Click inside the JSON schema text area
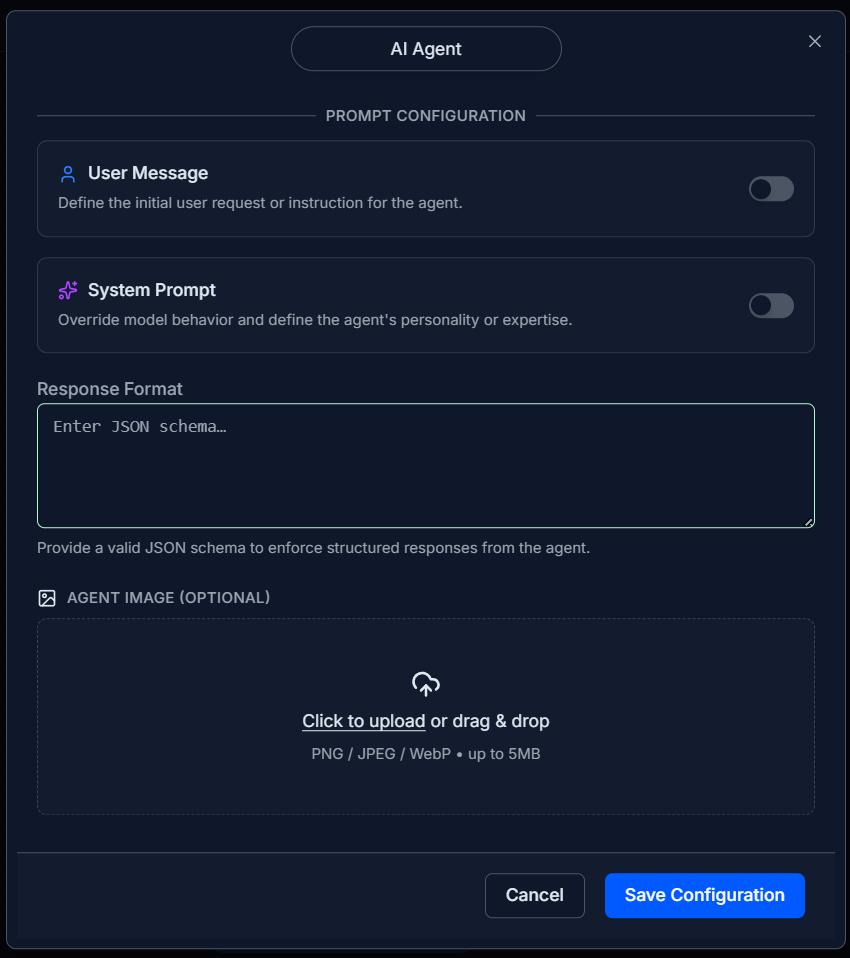The height and width of the screenshot is (958, 850). pos(425,465)
